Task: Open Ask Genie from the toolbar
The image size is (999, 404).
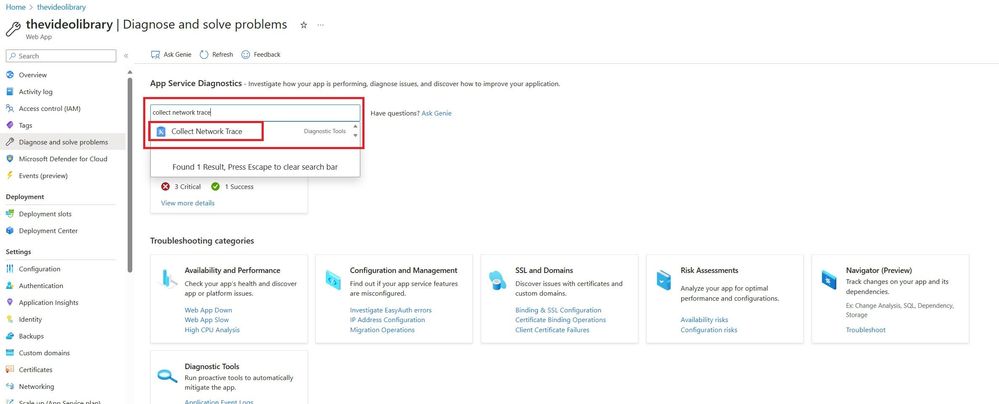Action: [171, 55]
